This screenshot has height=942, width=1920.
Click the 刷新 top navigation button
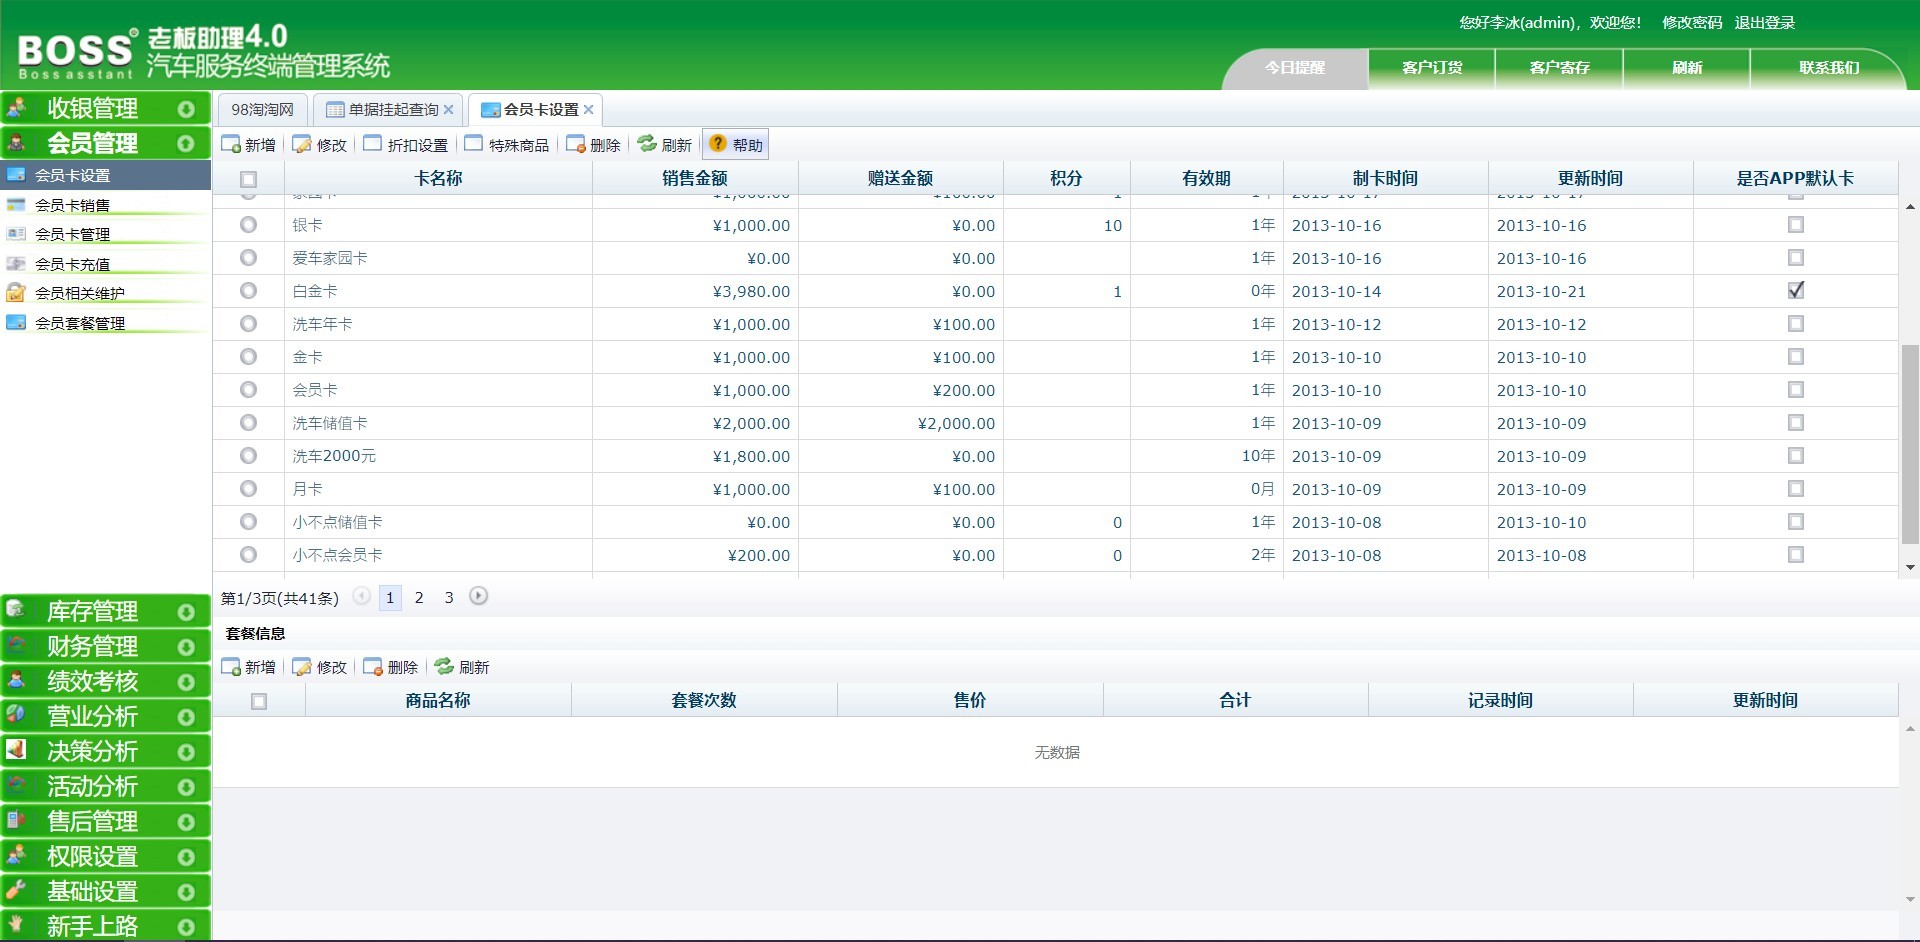tap(1687, 68)
